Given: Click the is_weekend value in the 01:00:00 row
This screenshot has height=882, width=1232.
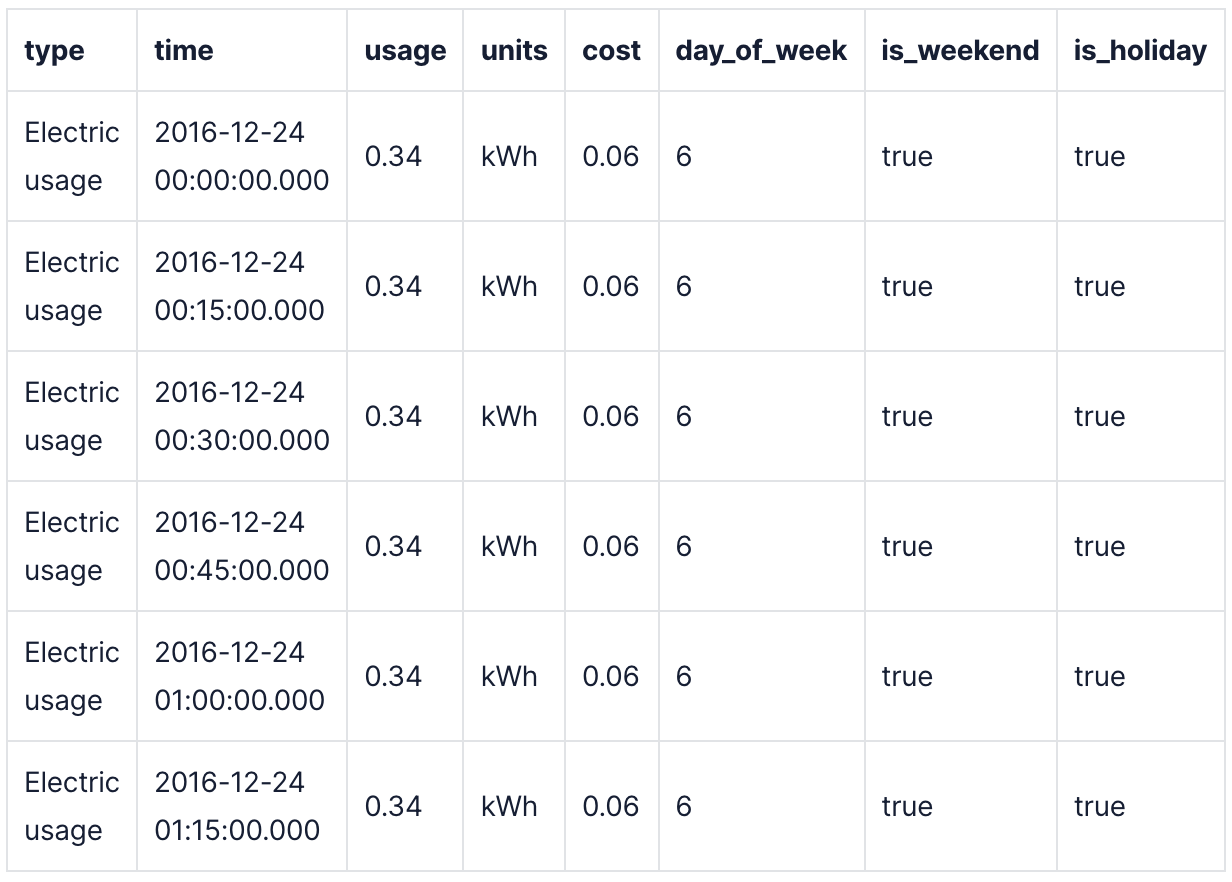Looking at the screenshot, I should [x=907, y=677].
